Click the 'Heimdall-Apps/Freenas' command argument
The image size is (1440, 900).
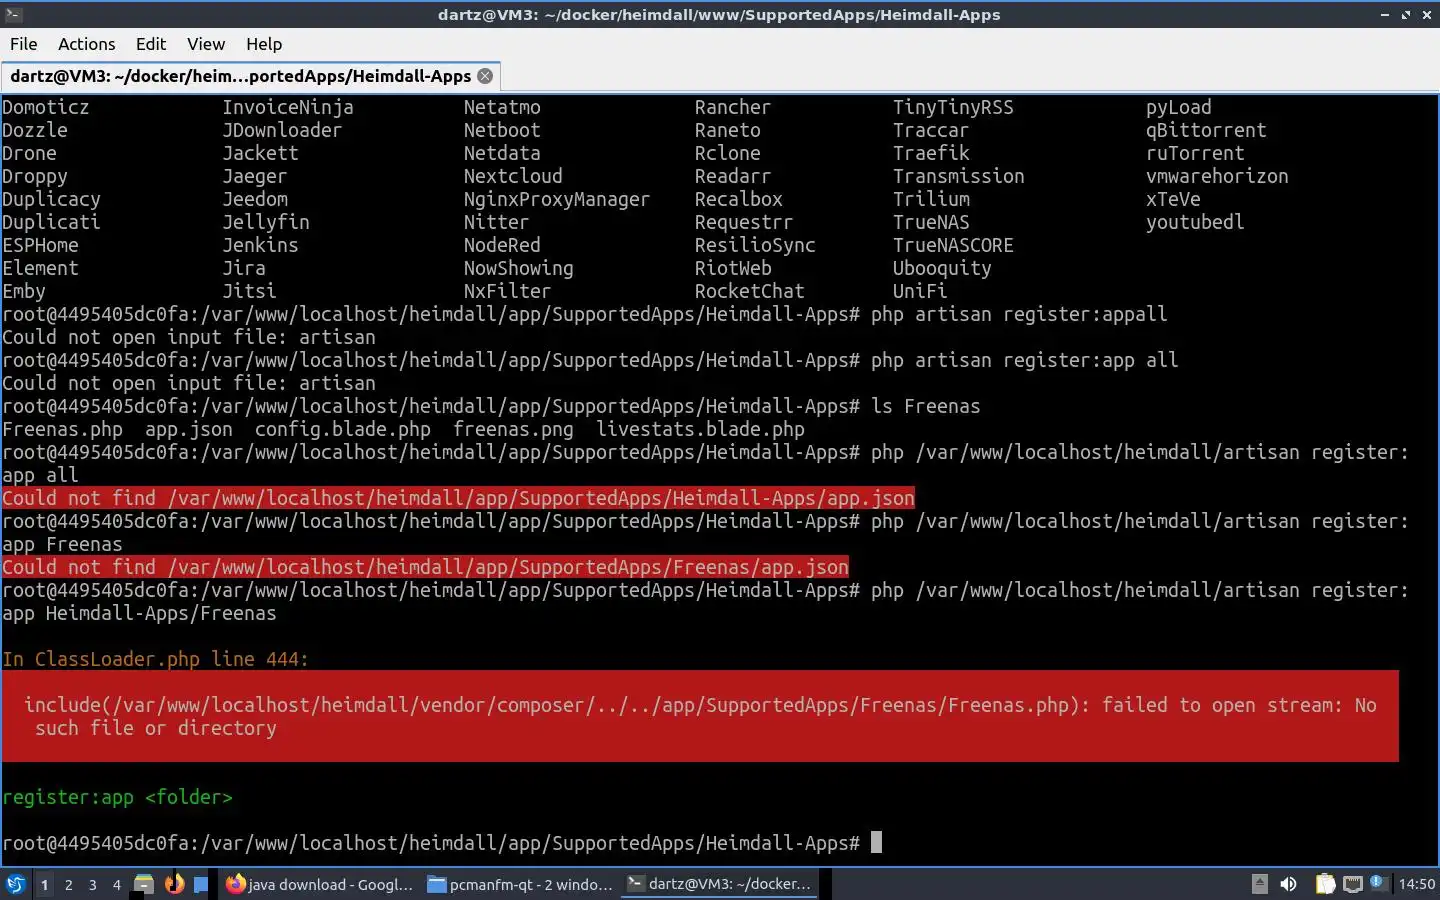161,613
